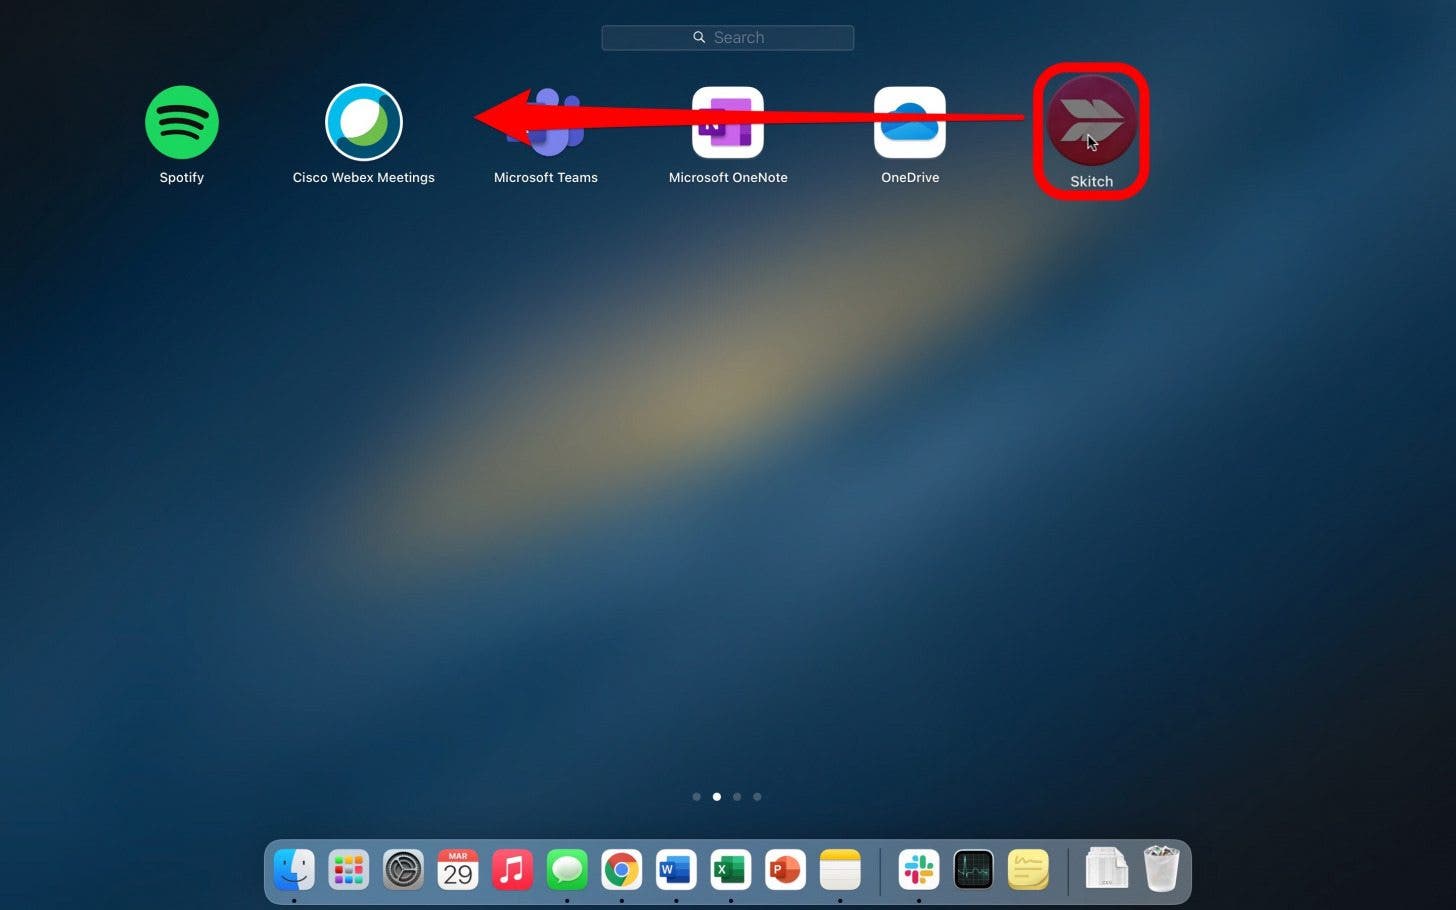Open Finder from the Dock

click(293, 869)
